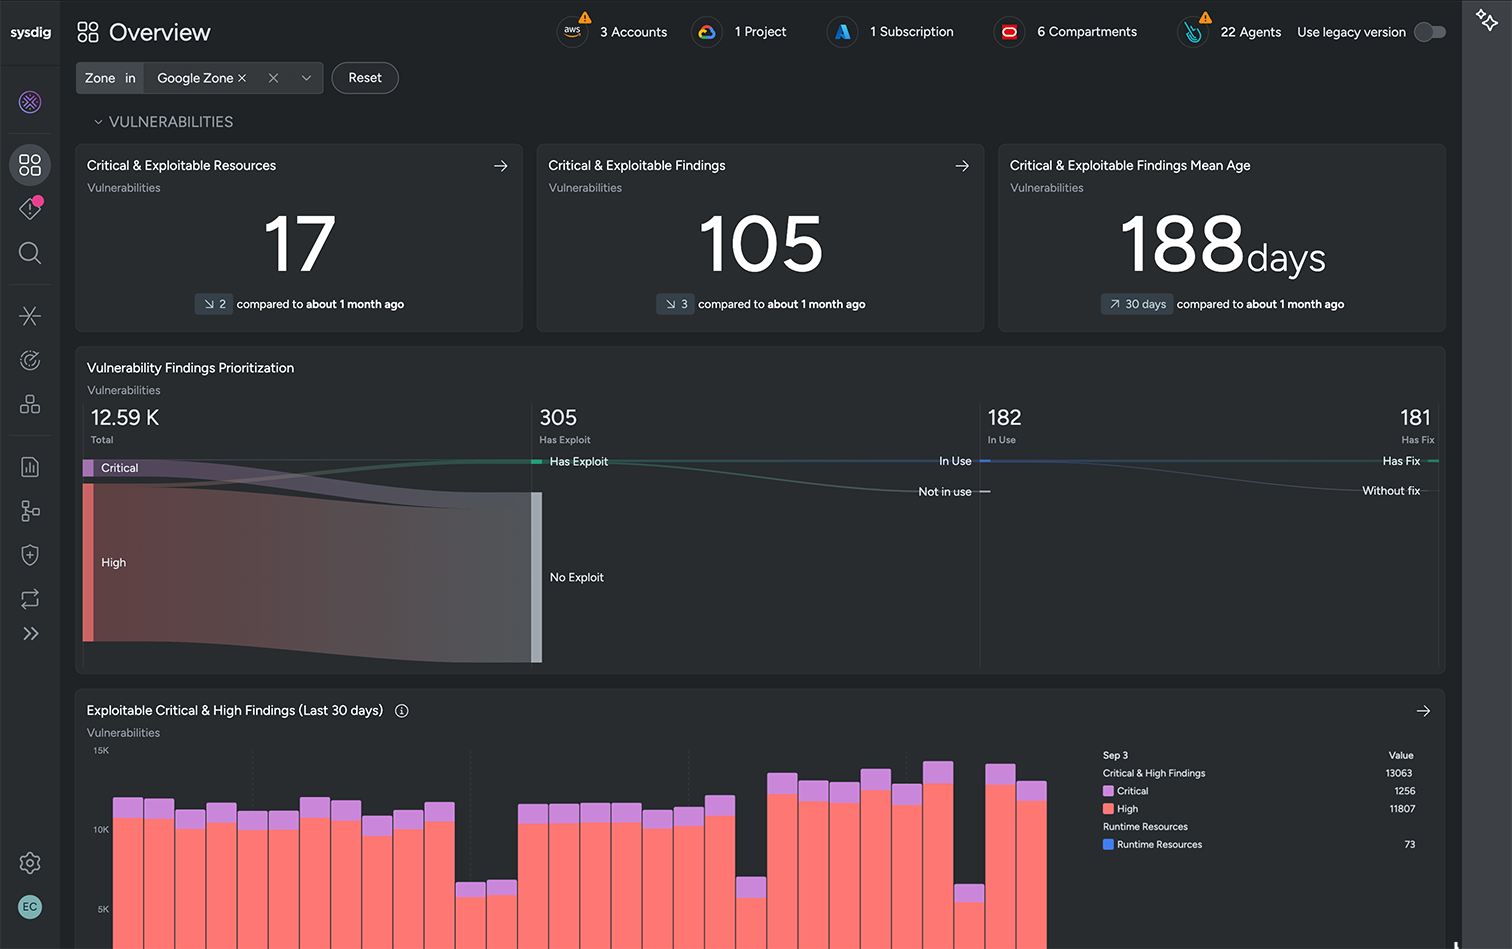Open the reports chart document icon

pyautogui.click(x=30, y=467)
